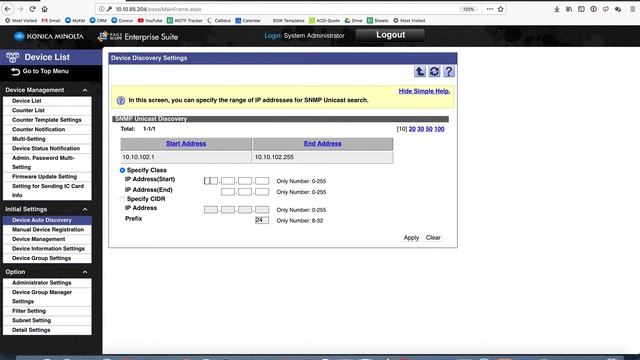Collapse the Option section
640x360 pixels.
click(x=85, y=272)
